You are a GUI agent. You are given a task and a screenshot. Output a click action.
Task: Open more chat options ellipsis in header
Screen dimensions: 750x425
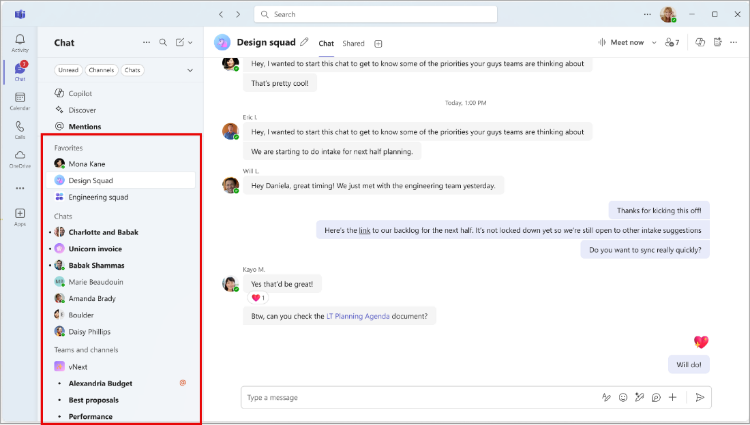(x=733, y=43)
